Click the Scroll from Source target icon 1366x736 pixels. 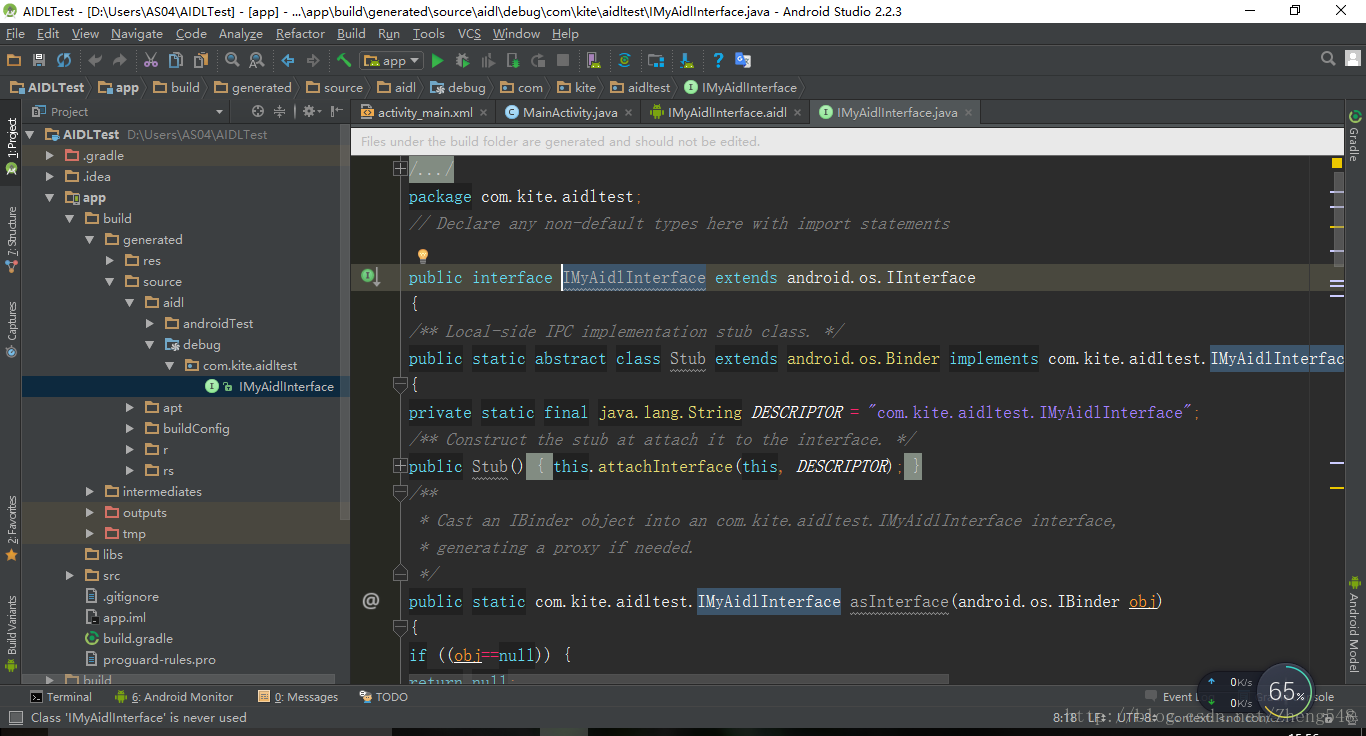click(x=258, y=112)
